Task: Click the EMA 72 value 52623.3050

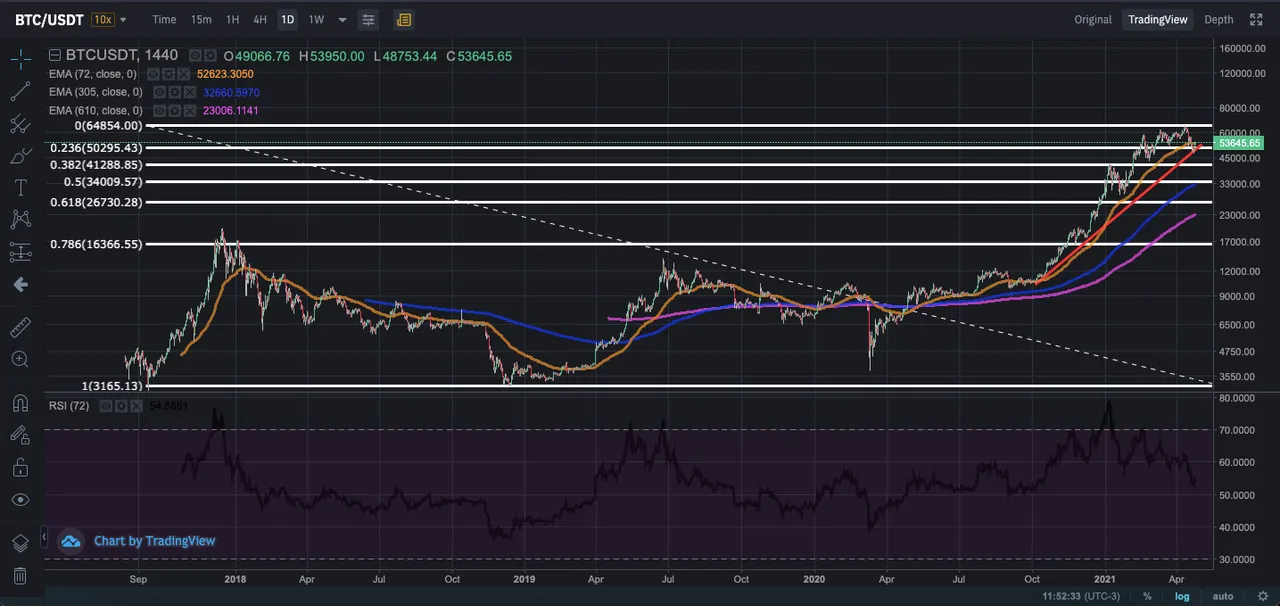Action: tap(225, 74)
